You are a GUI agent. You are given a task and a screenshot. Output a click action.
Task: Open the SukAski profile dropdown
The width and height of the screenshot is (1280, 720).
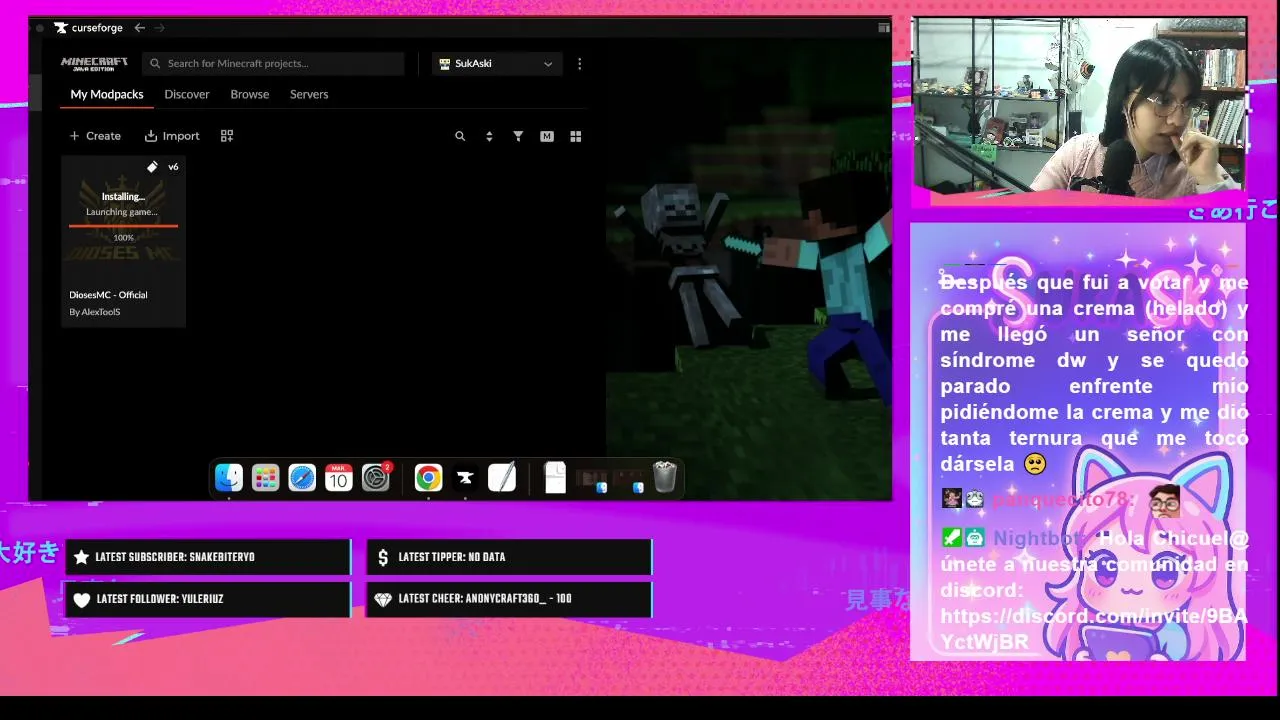coord(497,63)
